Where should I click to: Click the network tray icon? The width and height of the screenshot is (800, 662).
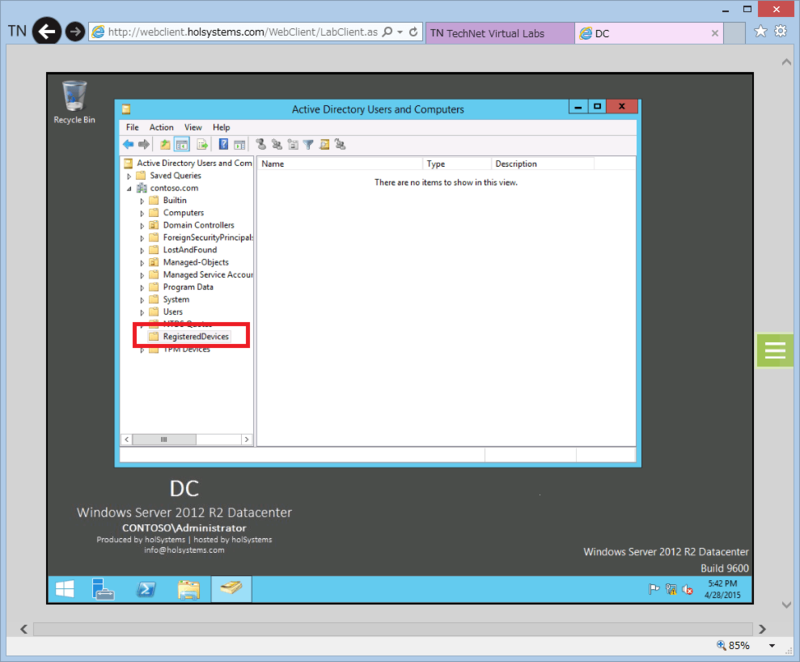click(671, 590)
